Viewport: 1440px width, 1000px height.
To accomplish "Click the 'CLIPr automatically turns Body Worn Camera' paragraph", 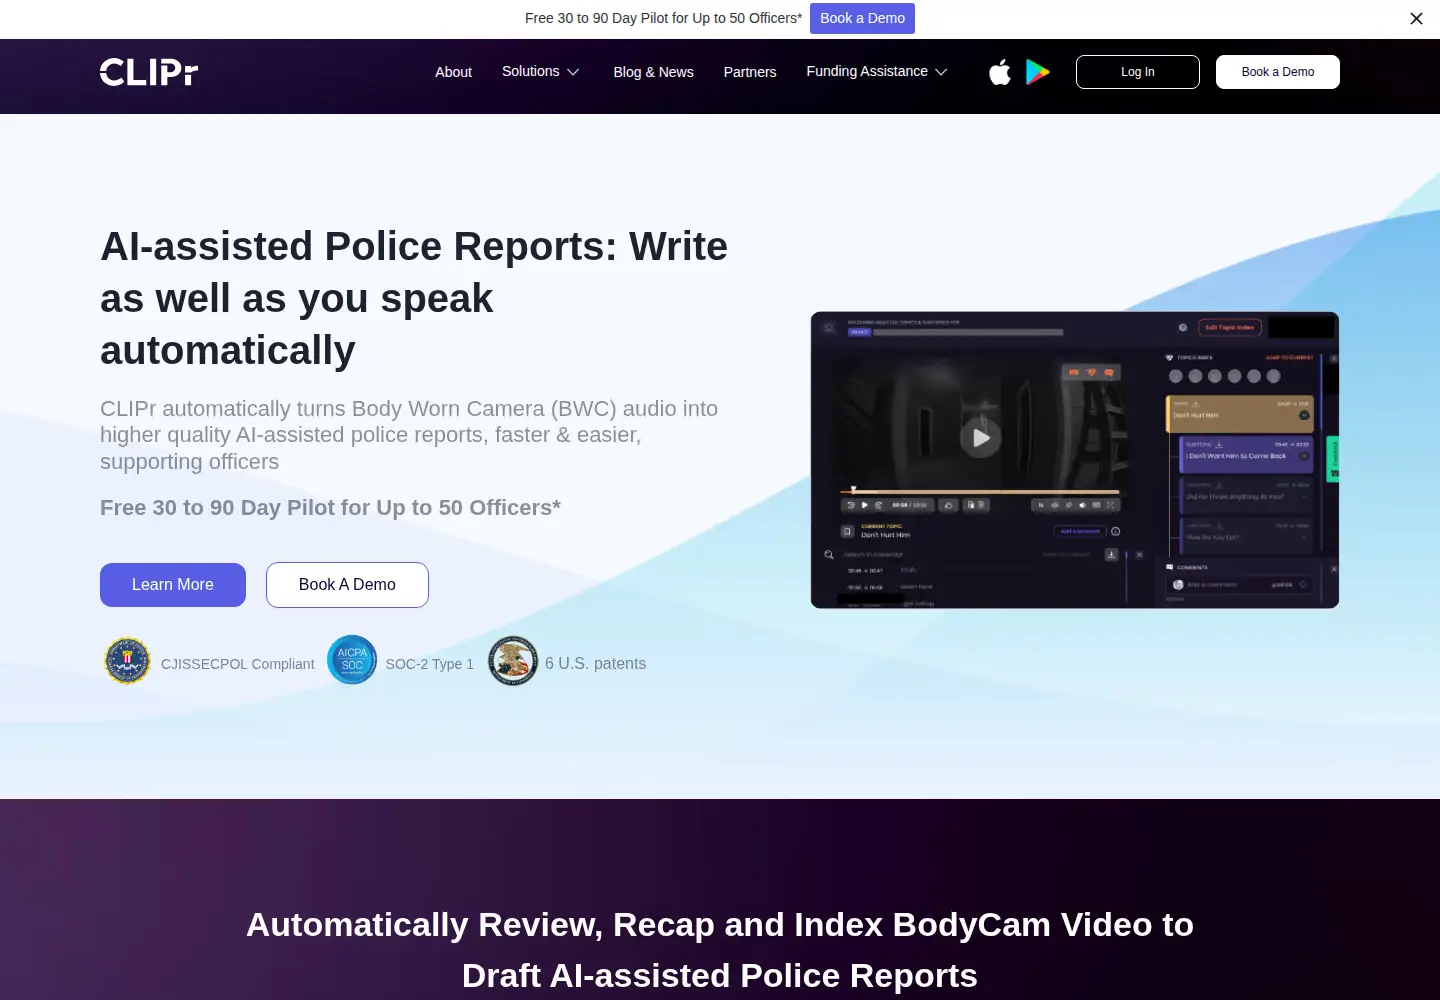I will pos(409,435).
